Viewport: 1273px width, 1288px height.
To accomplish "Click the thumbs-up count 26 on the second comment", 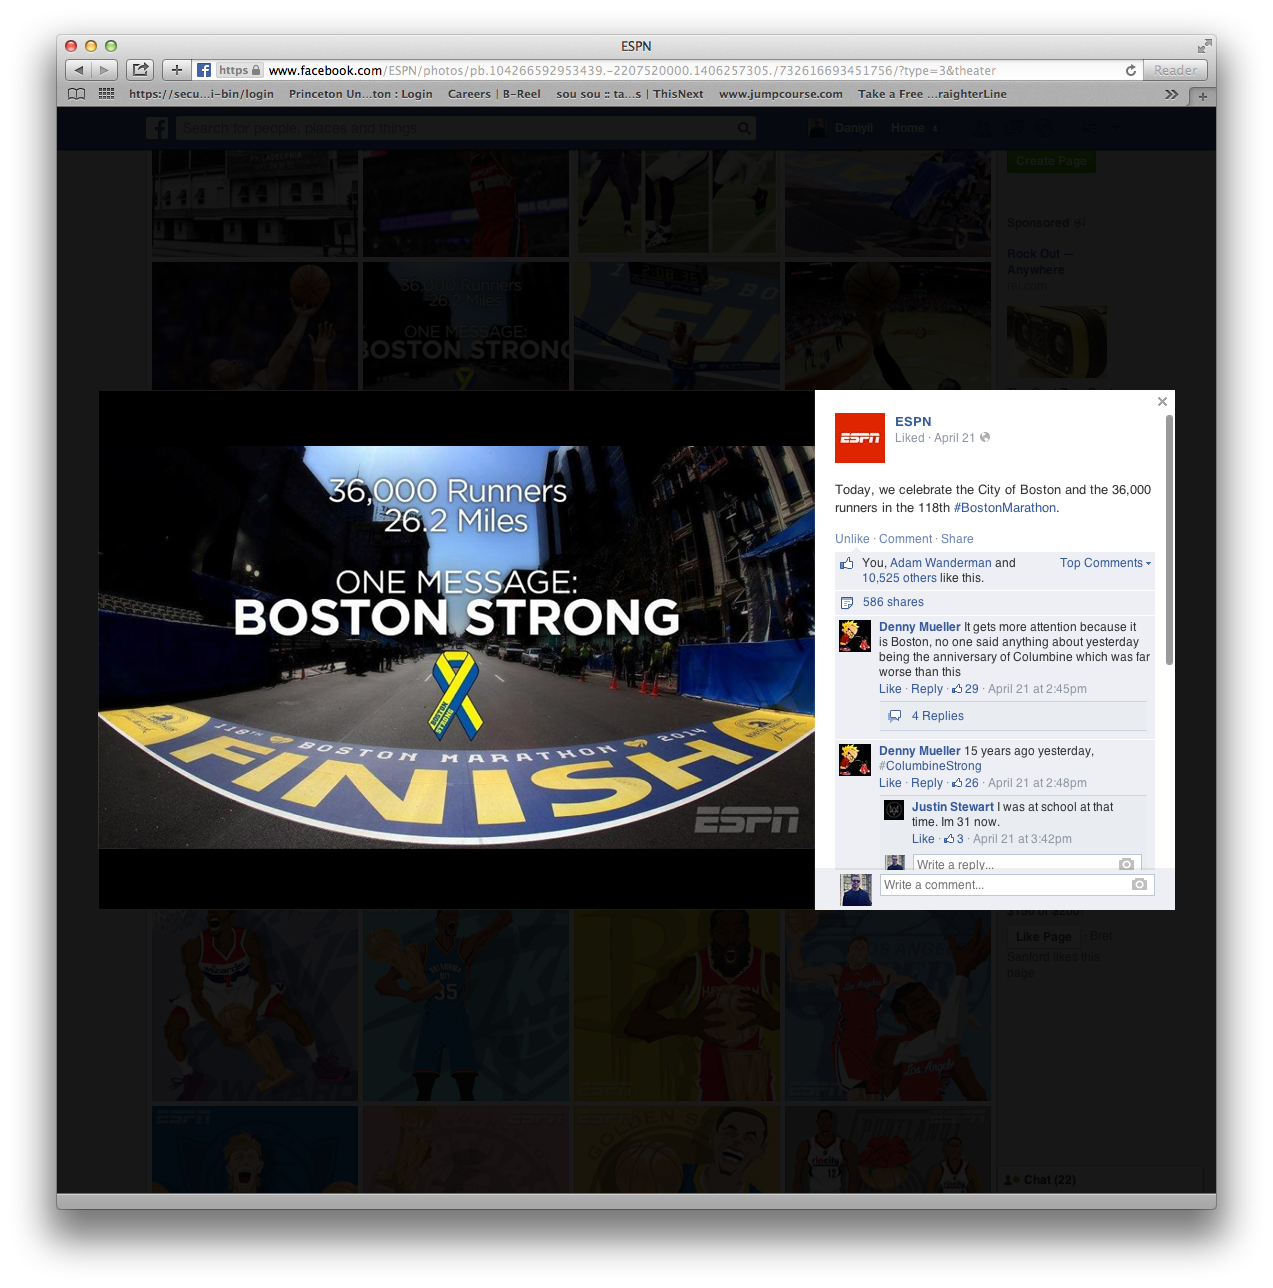I will [x=965, y=783].
